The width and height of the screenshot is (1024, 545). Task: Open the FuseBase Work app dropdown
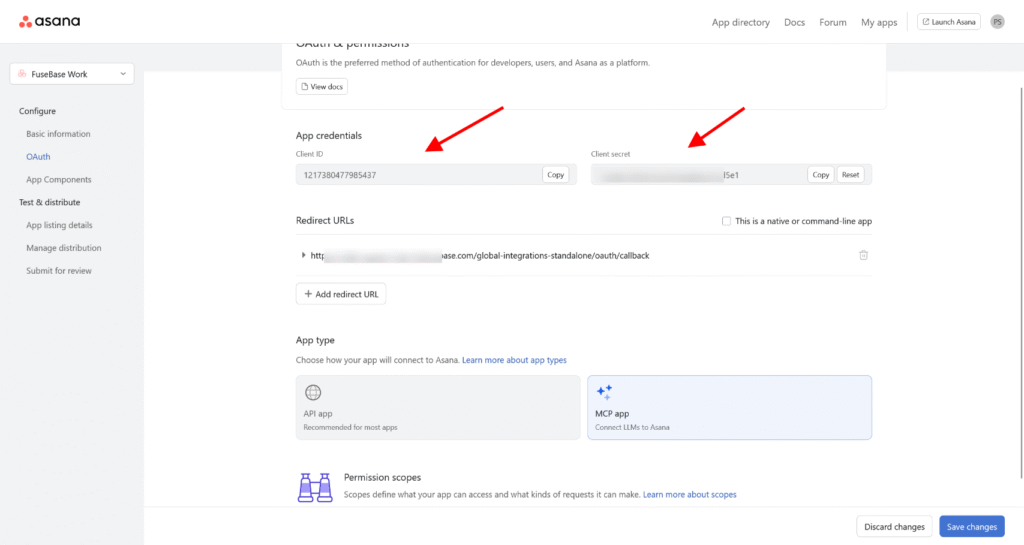pyautogui.click(x=72, y=74)
